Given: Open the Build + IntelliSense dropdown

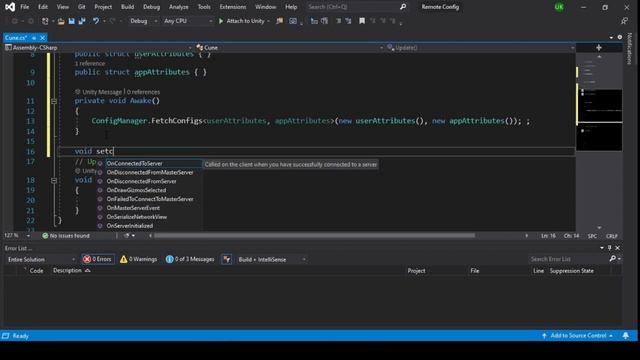Looking at the screenshot, I should tap(271, 259).
